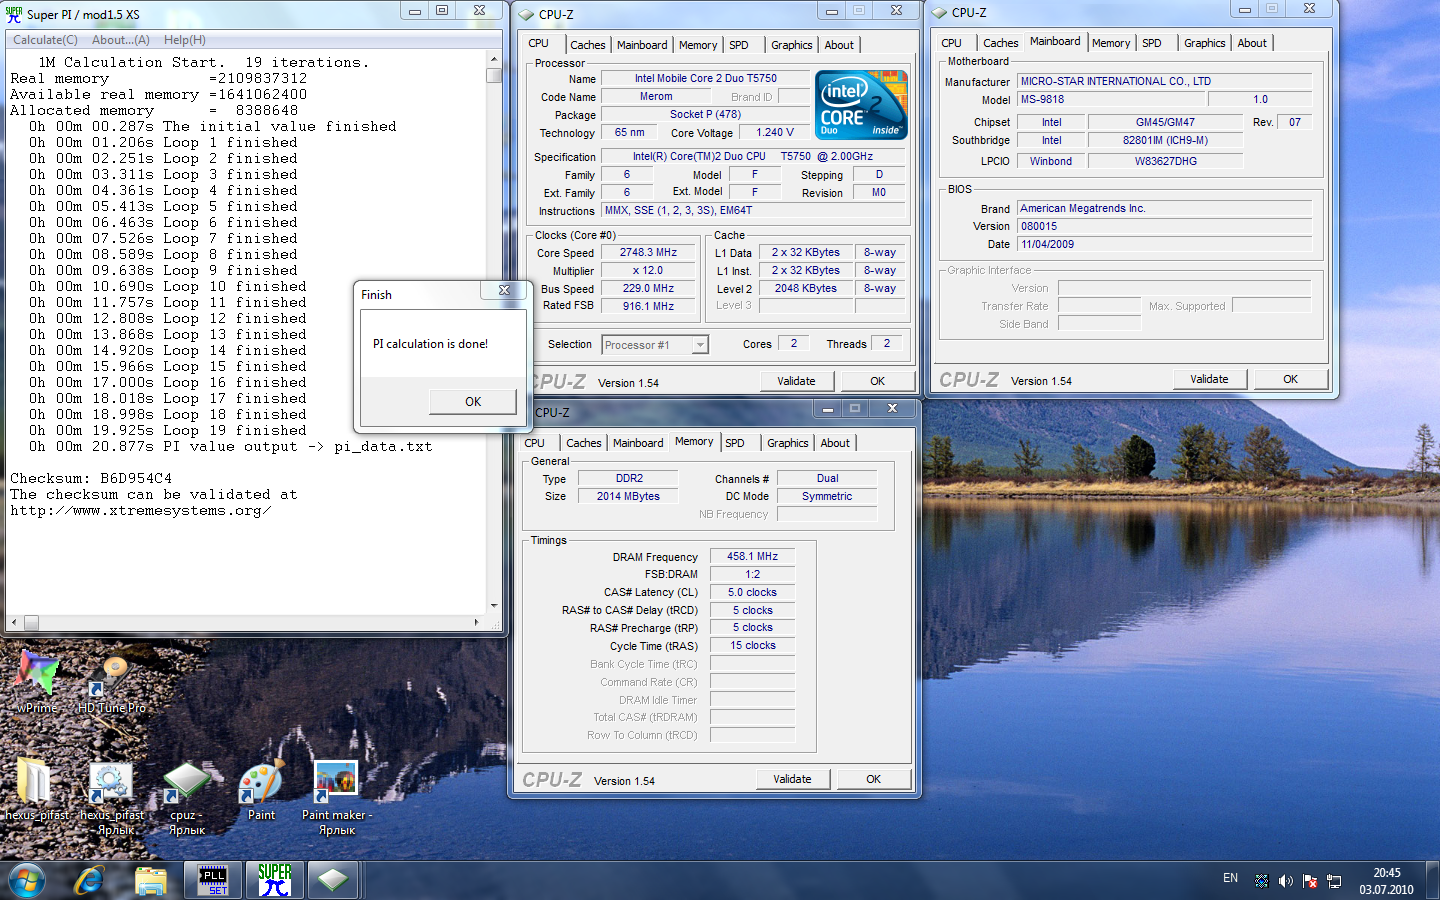This screenshot has width=1440, height=900.
Task: Click Name field Intel Mobile Core 2 Duo T5750
Action: [x=705, y=78]
